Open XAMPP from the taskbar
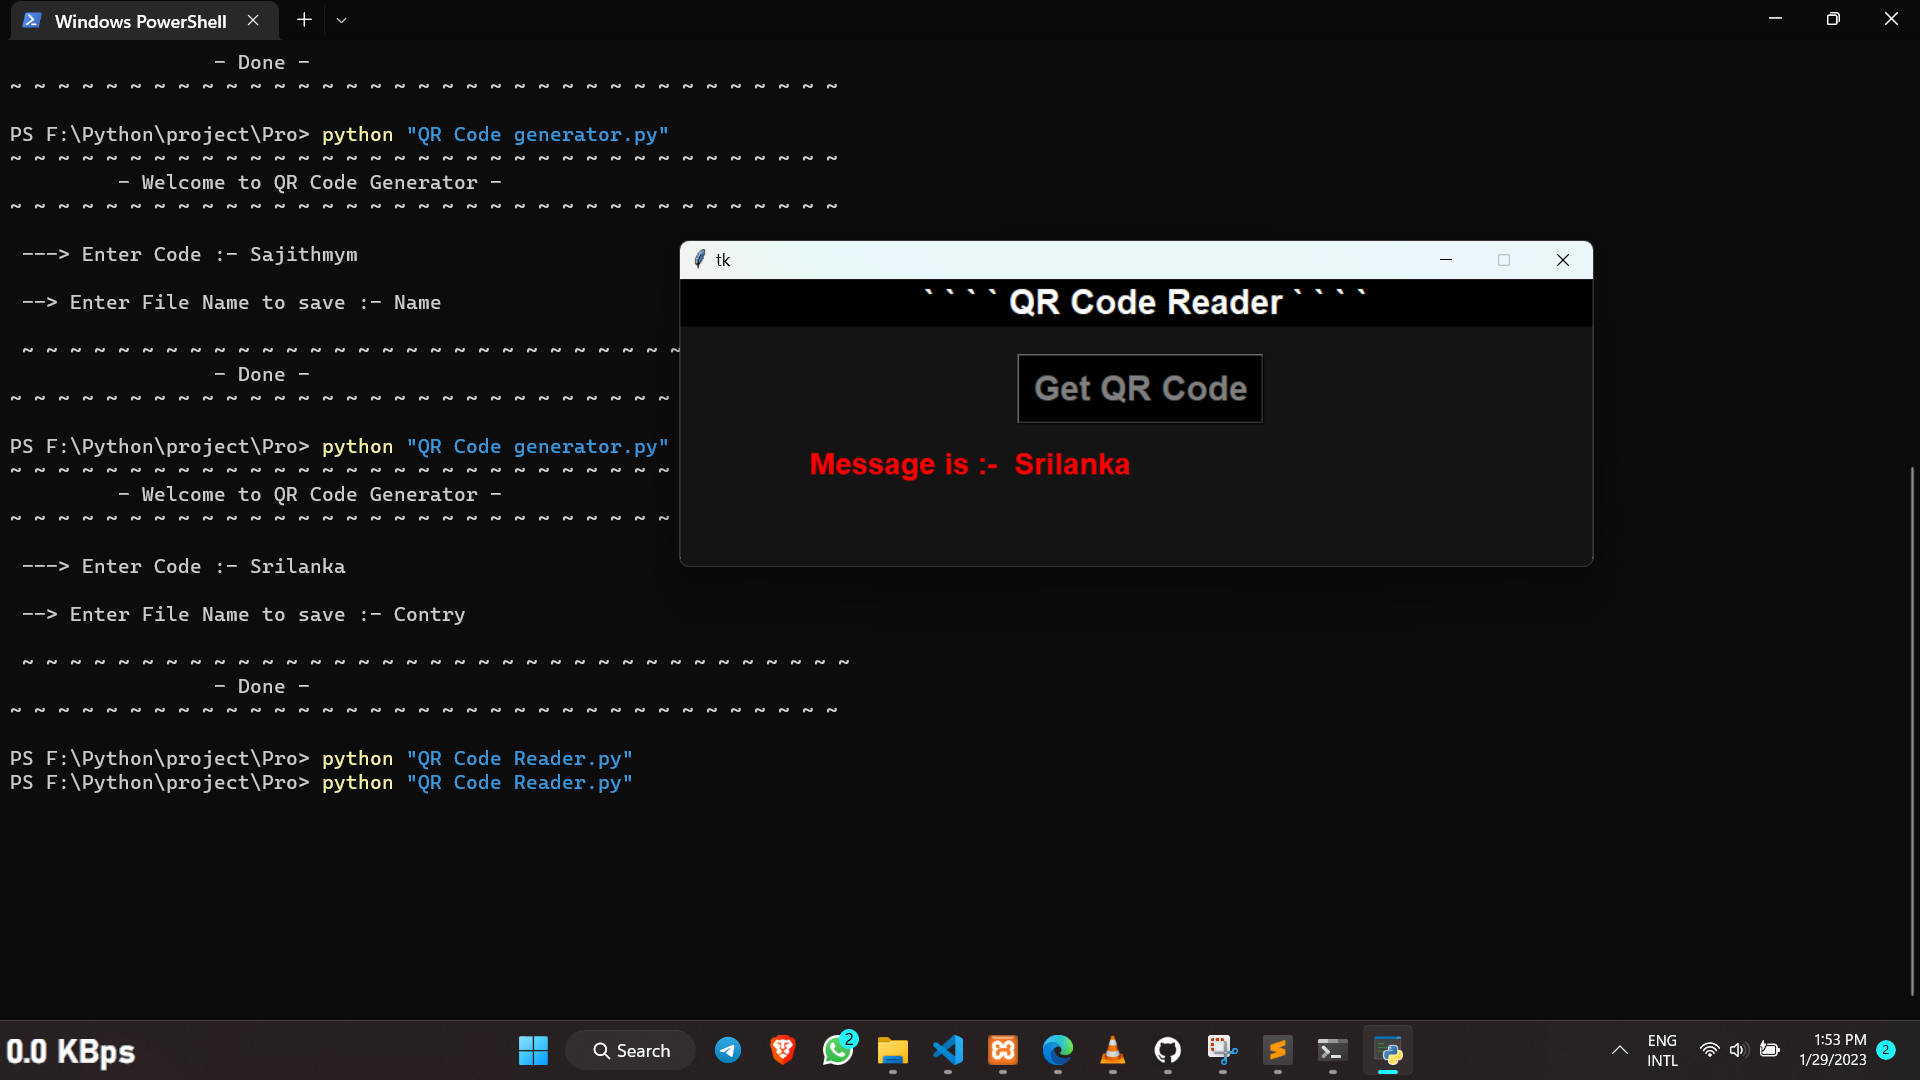The image size is (1920, 1080). 1003,1050
